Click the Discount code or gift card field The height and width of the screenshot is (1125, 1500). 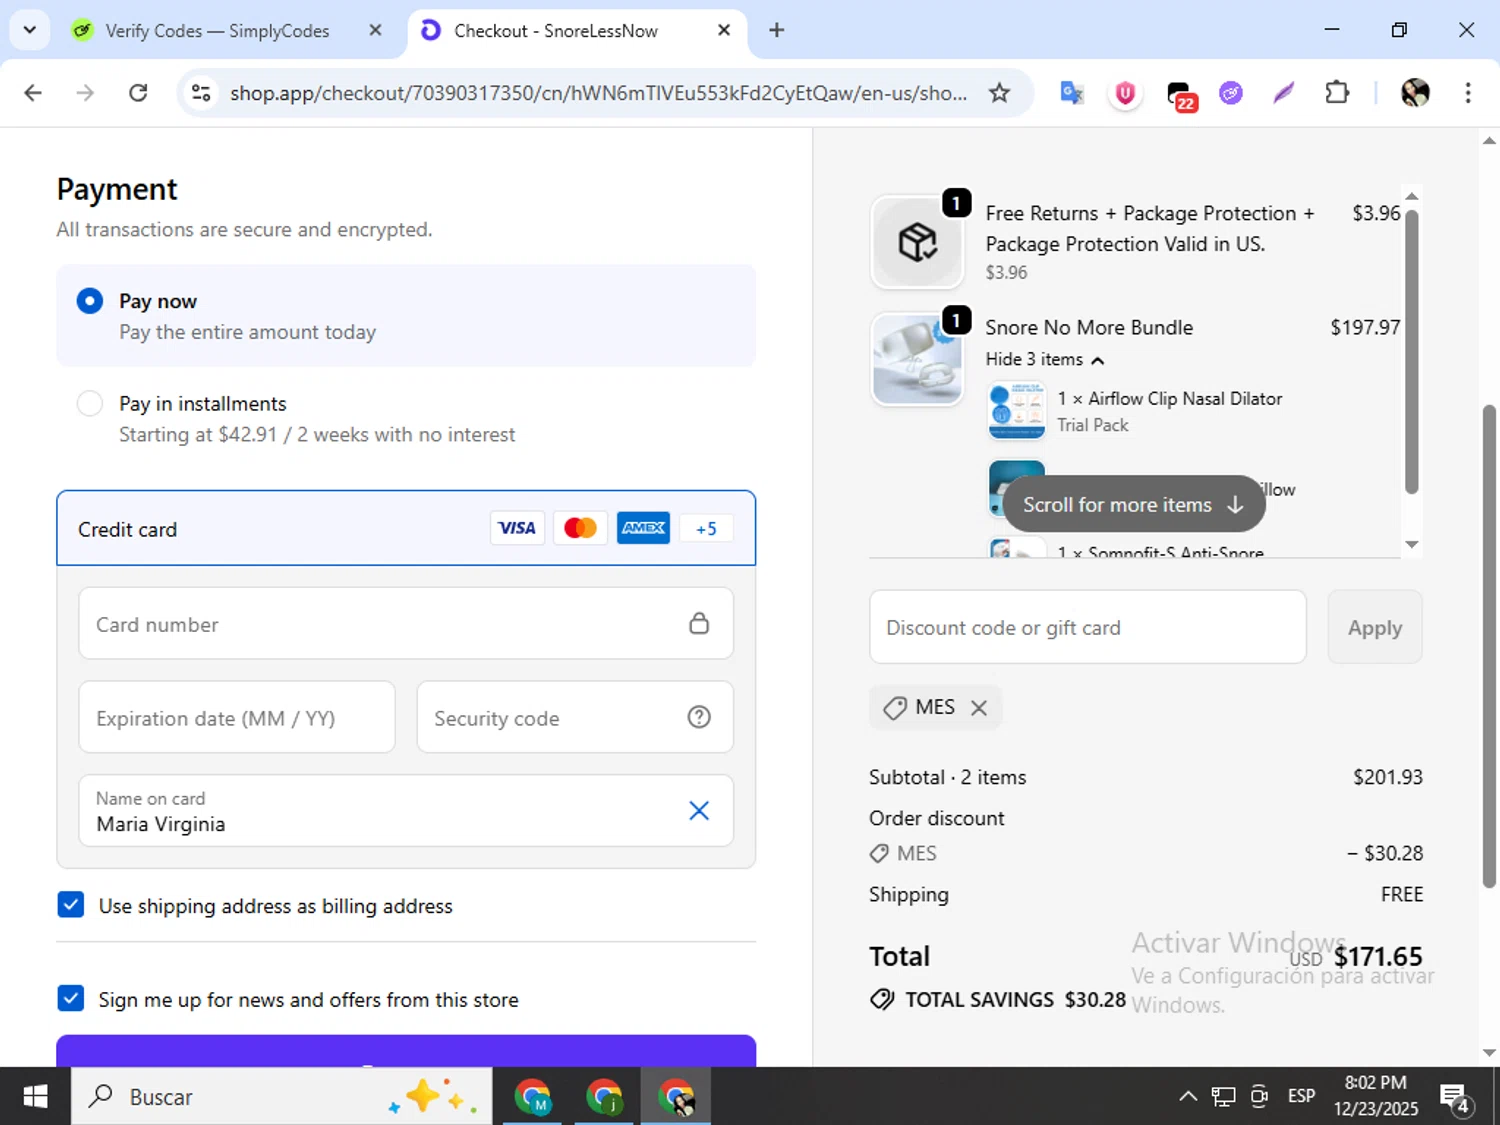[x=1088, y=627]
